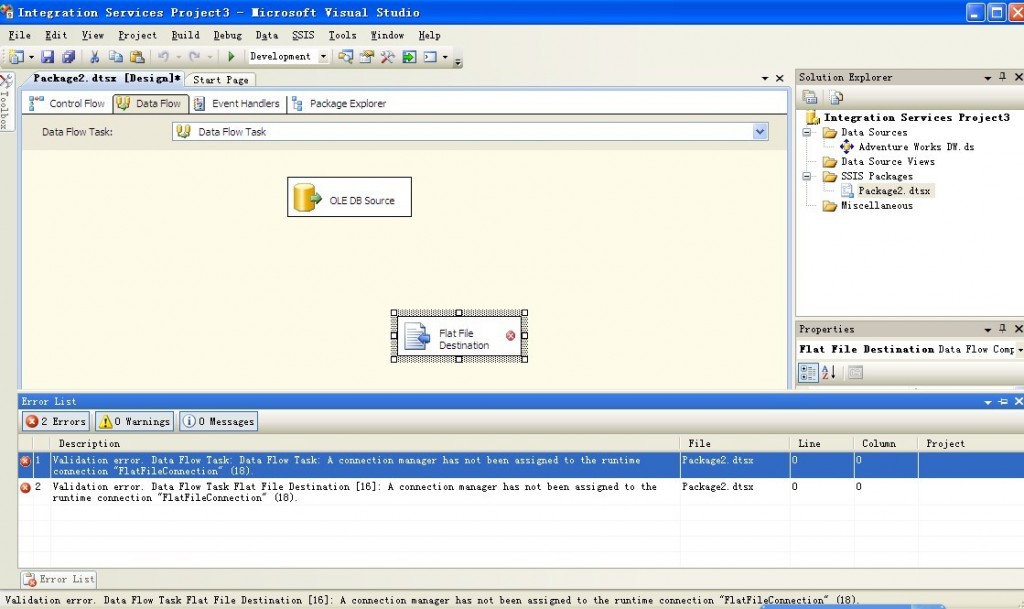The image size is (1024, 609).
Task: Click the Property Pages icon in Properties panel
Action: tap(856, 373)
